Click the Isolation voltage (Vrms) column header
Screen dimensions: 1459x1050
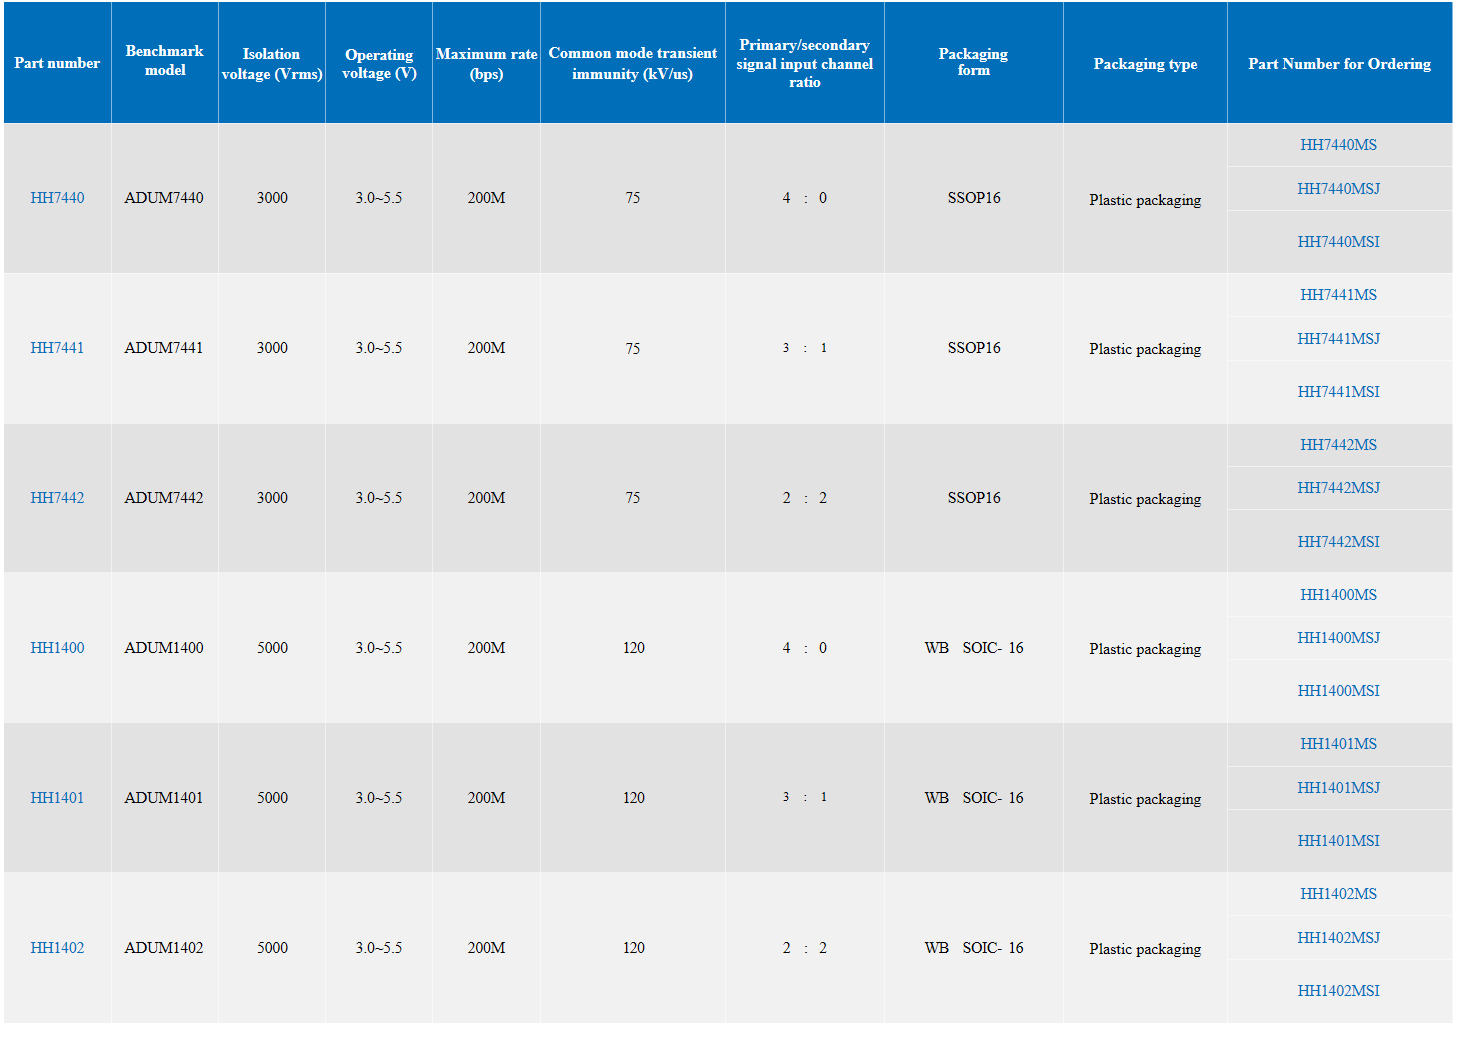click(272, 64)
